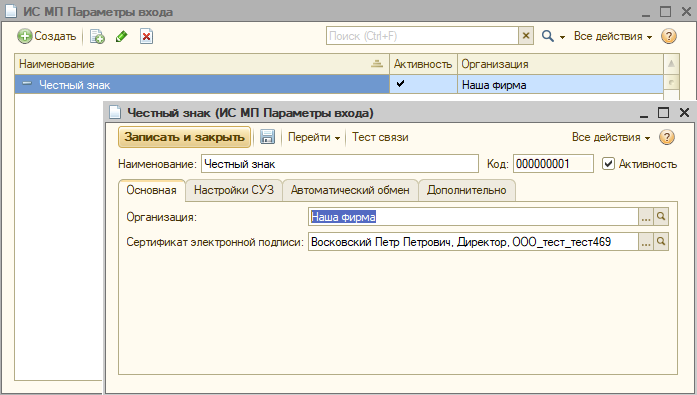Click the floppy disk save icon
The width and height of the screenshot is (697, 395).
tap(267, 137)
